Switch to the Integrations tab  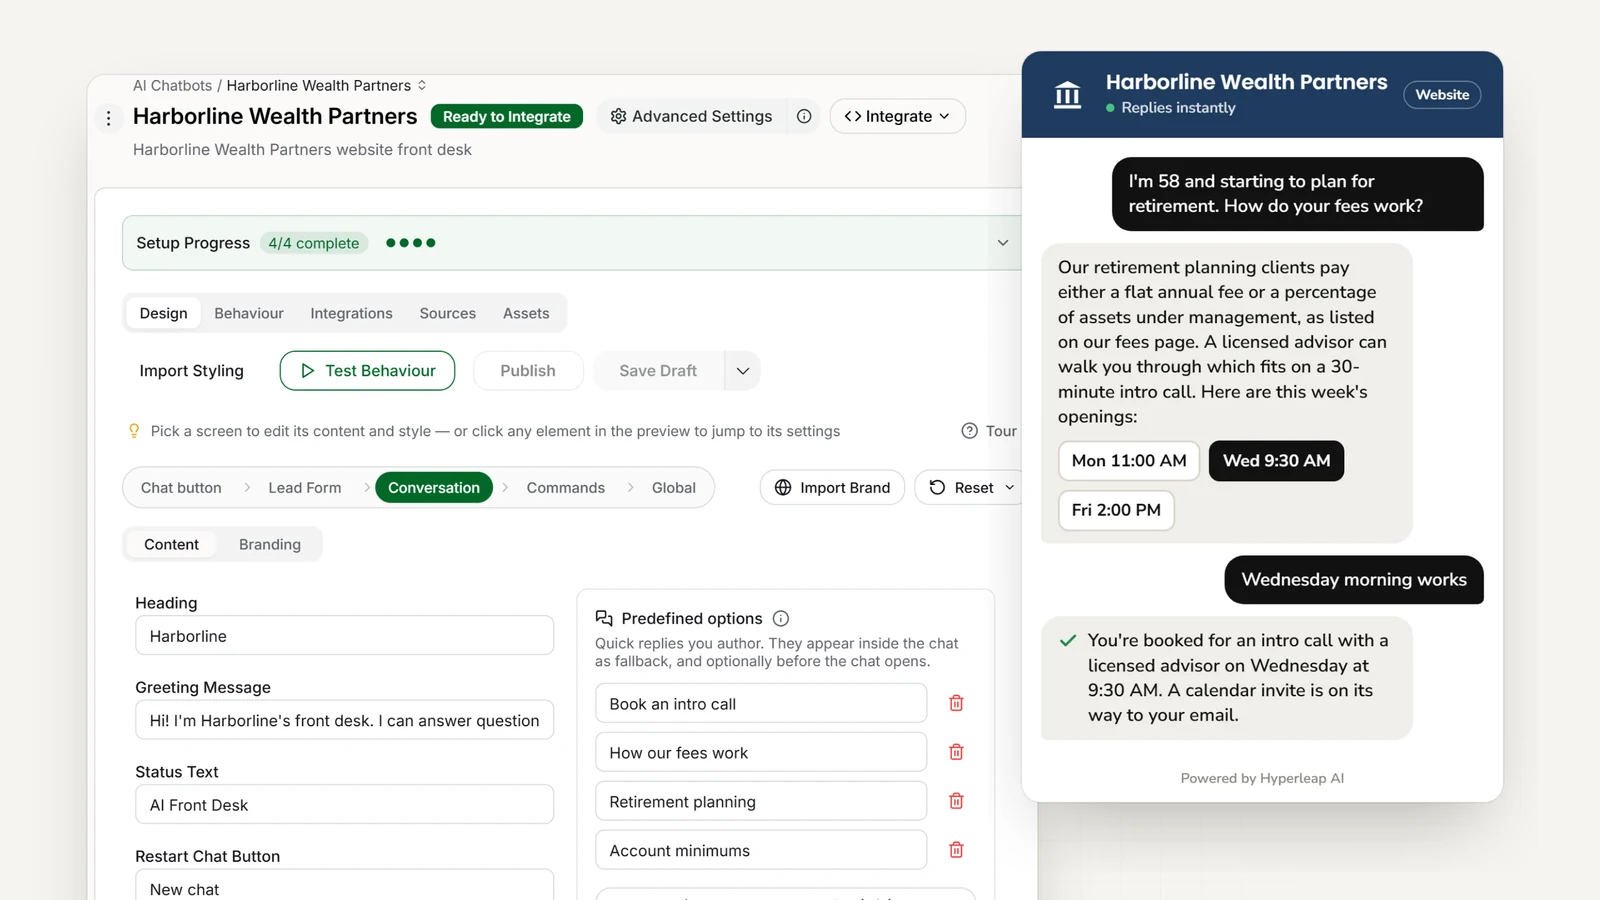(x=351, y=313)
